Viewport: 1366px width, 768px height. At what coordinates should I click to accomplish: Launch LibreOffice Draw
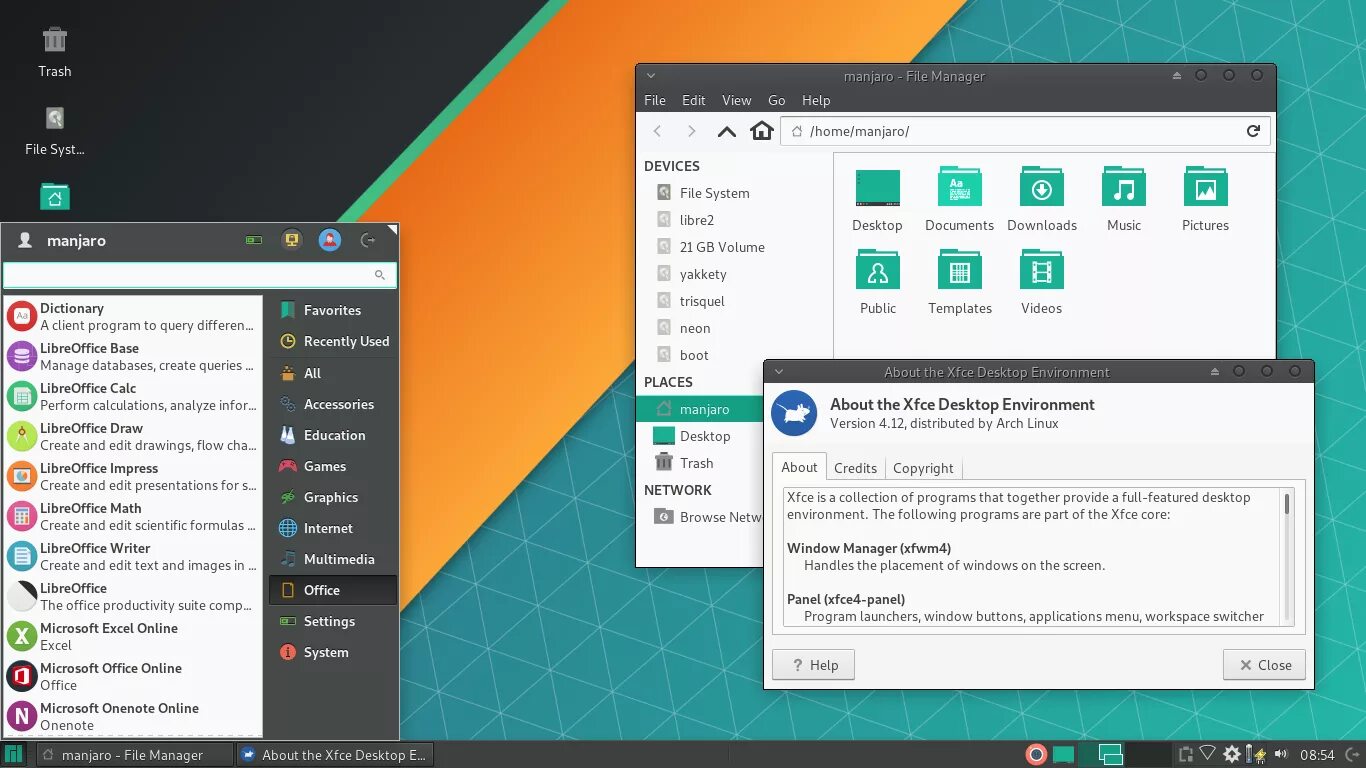coord(133,436)
